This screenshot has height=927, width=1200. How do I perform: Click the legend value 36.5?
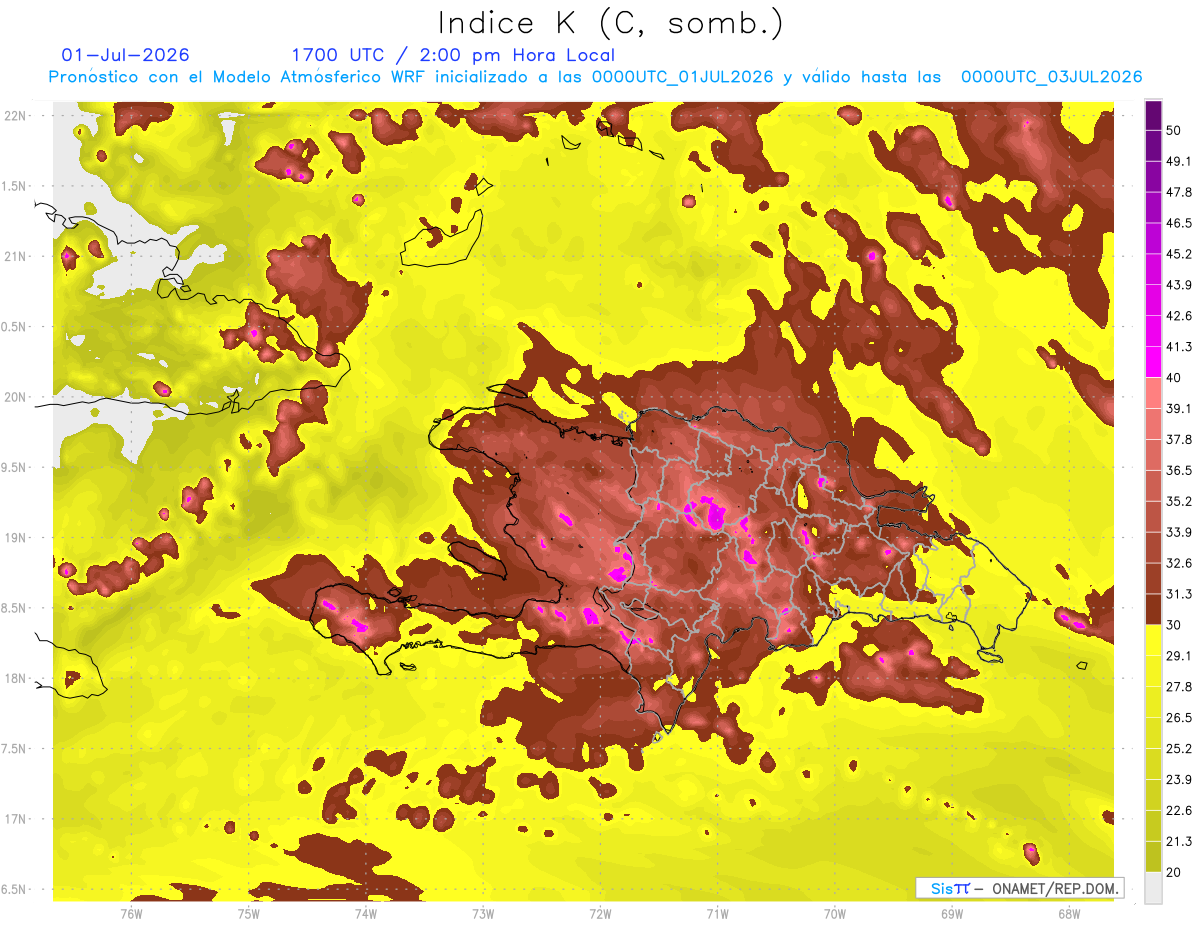point(1179,470)
